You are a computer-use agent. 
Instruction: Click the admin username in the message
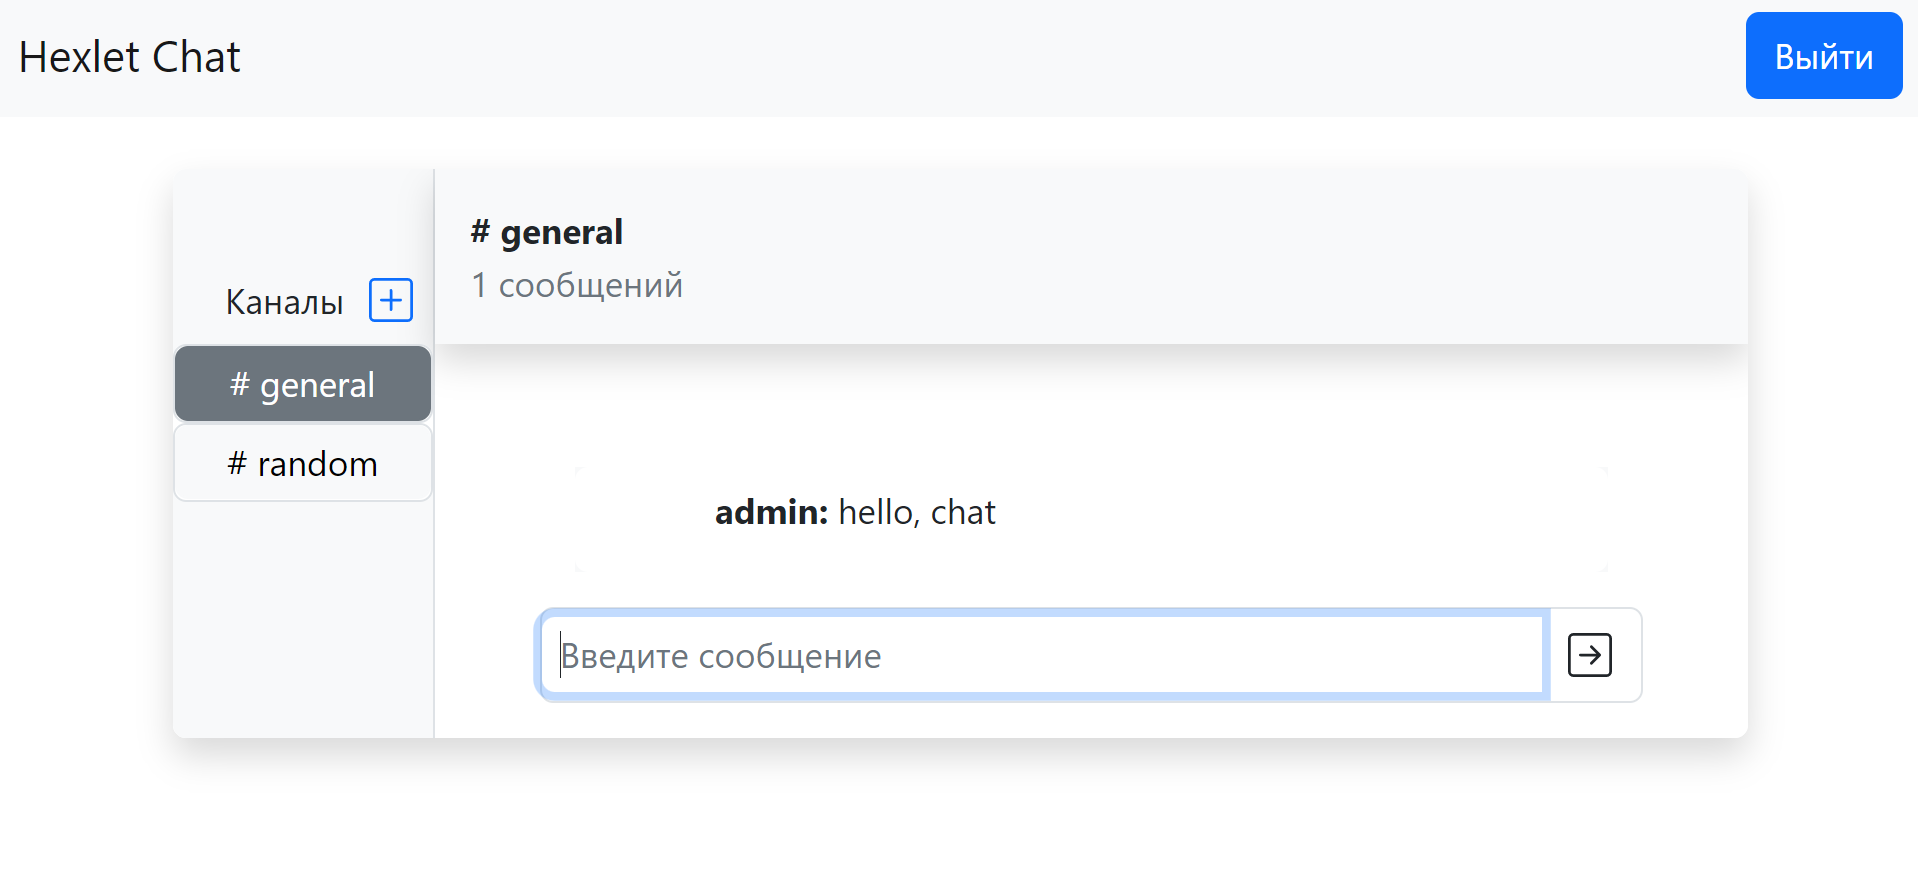pyautogui.click(x=769, y=512)
